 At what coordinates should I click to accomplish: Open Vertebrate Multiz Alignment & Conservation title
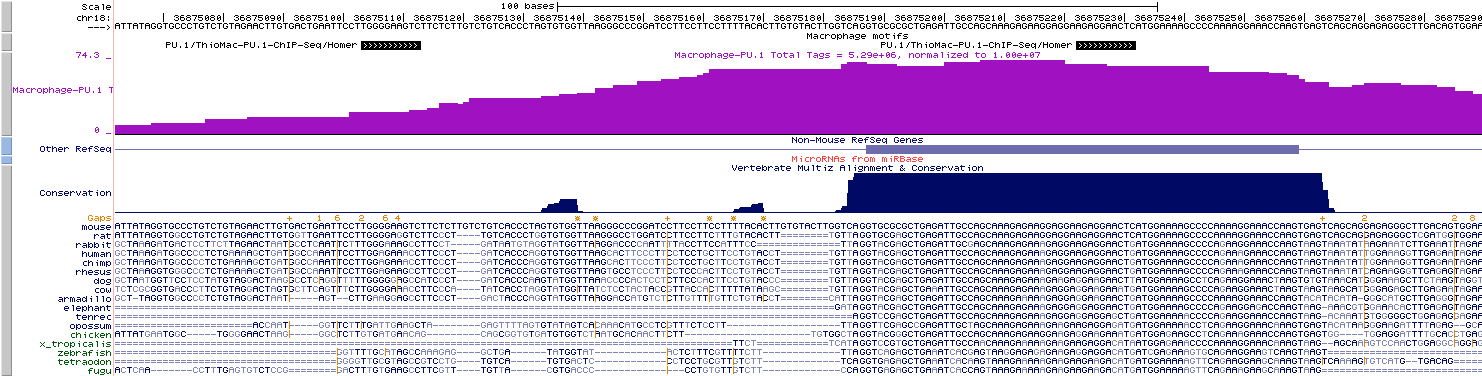click(857, 168)
